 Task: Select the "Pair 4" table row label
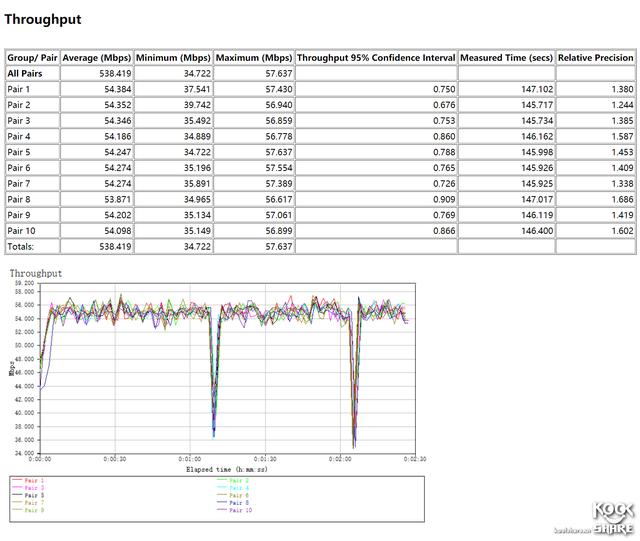(x=18, y=136)
